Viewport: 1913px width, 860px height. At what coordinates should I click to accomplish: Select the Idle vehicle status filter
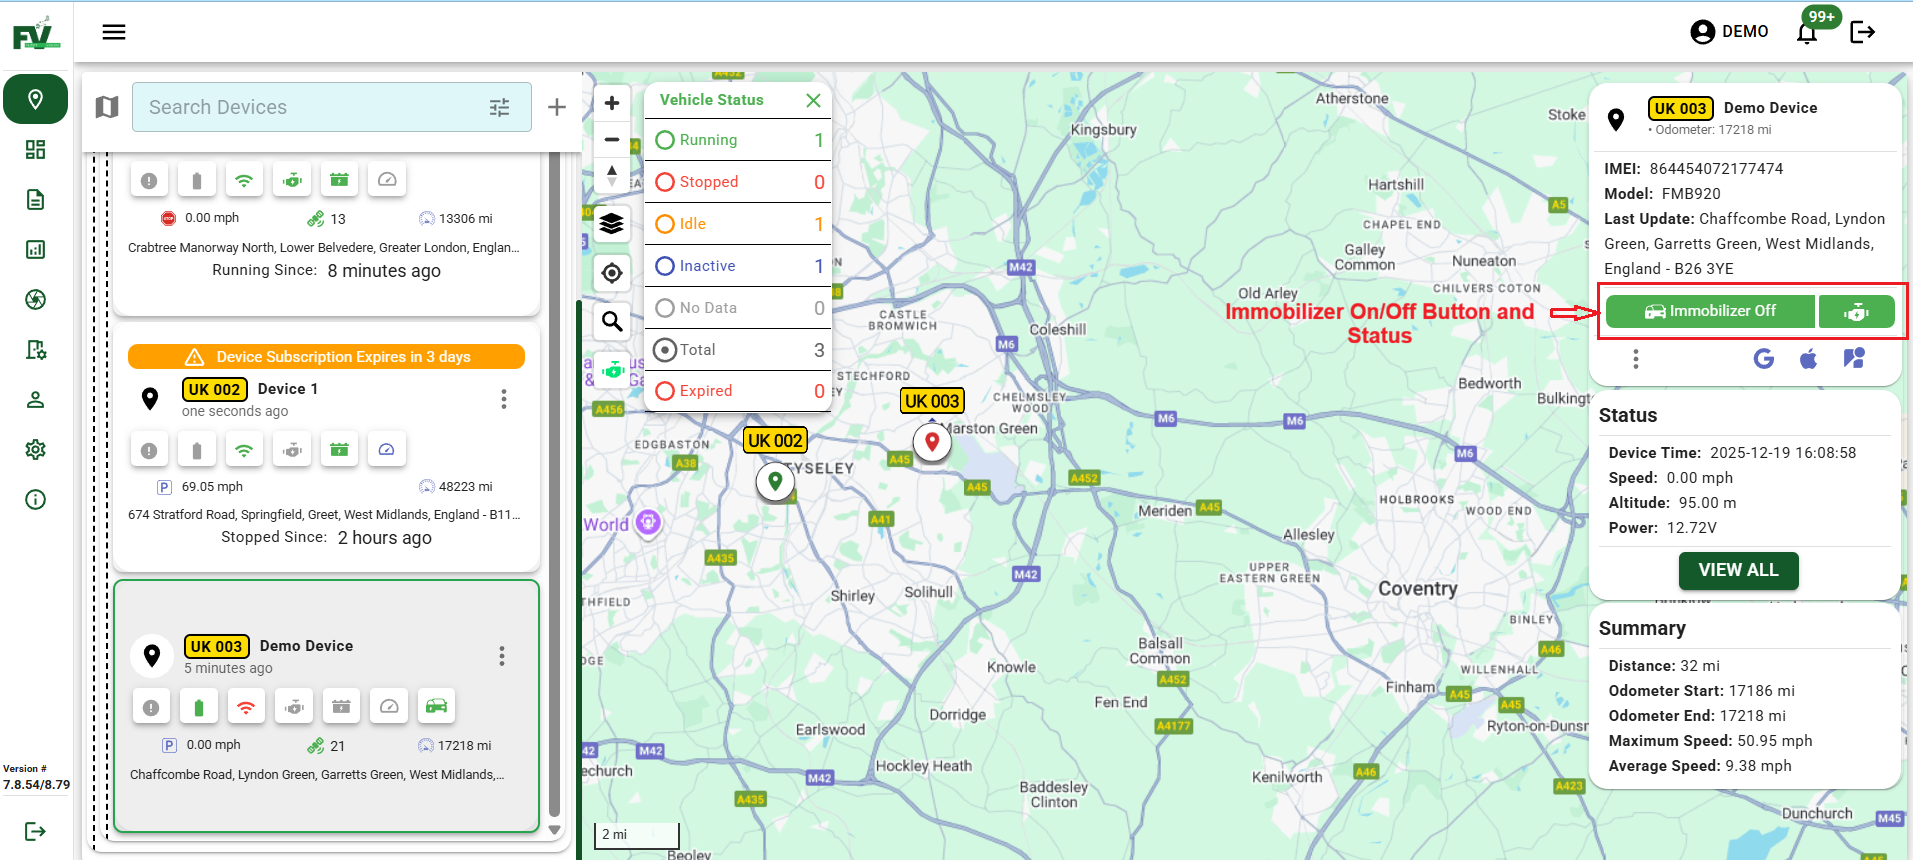click(x=692, y=224)
